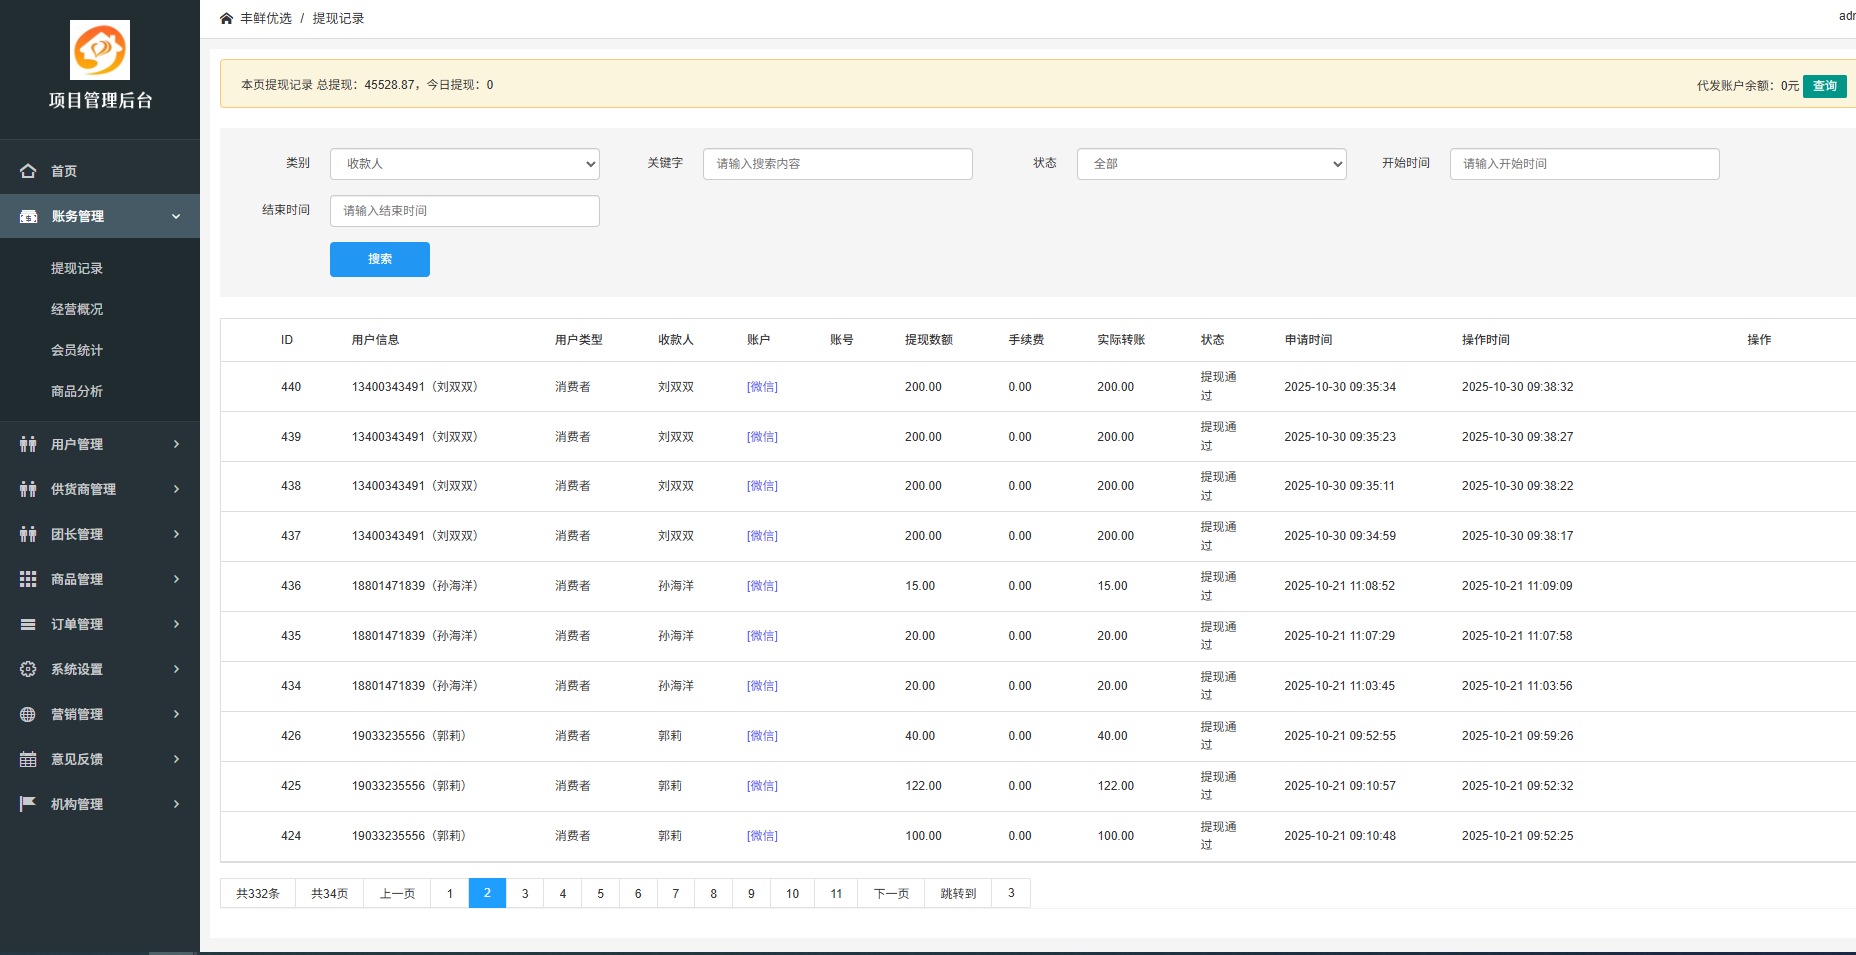Viewport: 1856px width, 955px height.
Task: Focus the 开始时间 input field
Action: [x=1585, y=164]
